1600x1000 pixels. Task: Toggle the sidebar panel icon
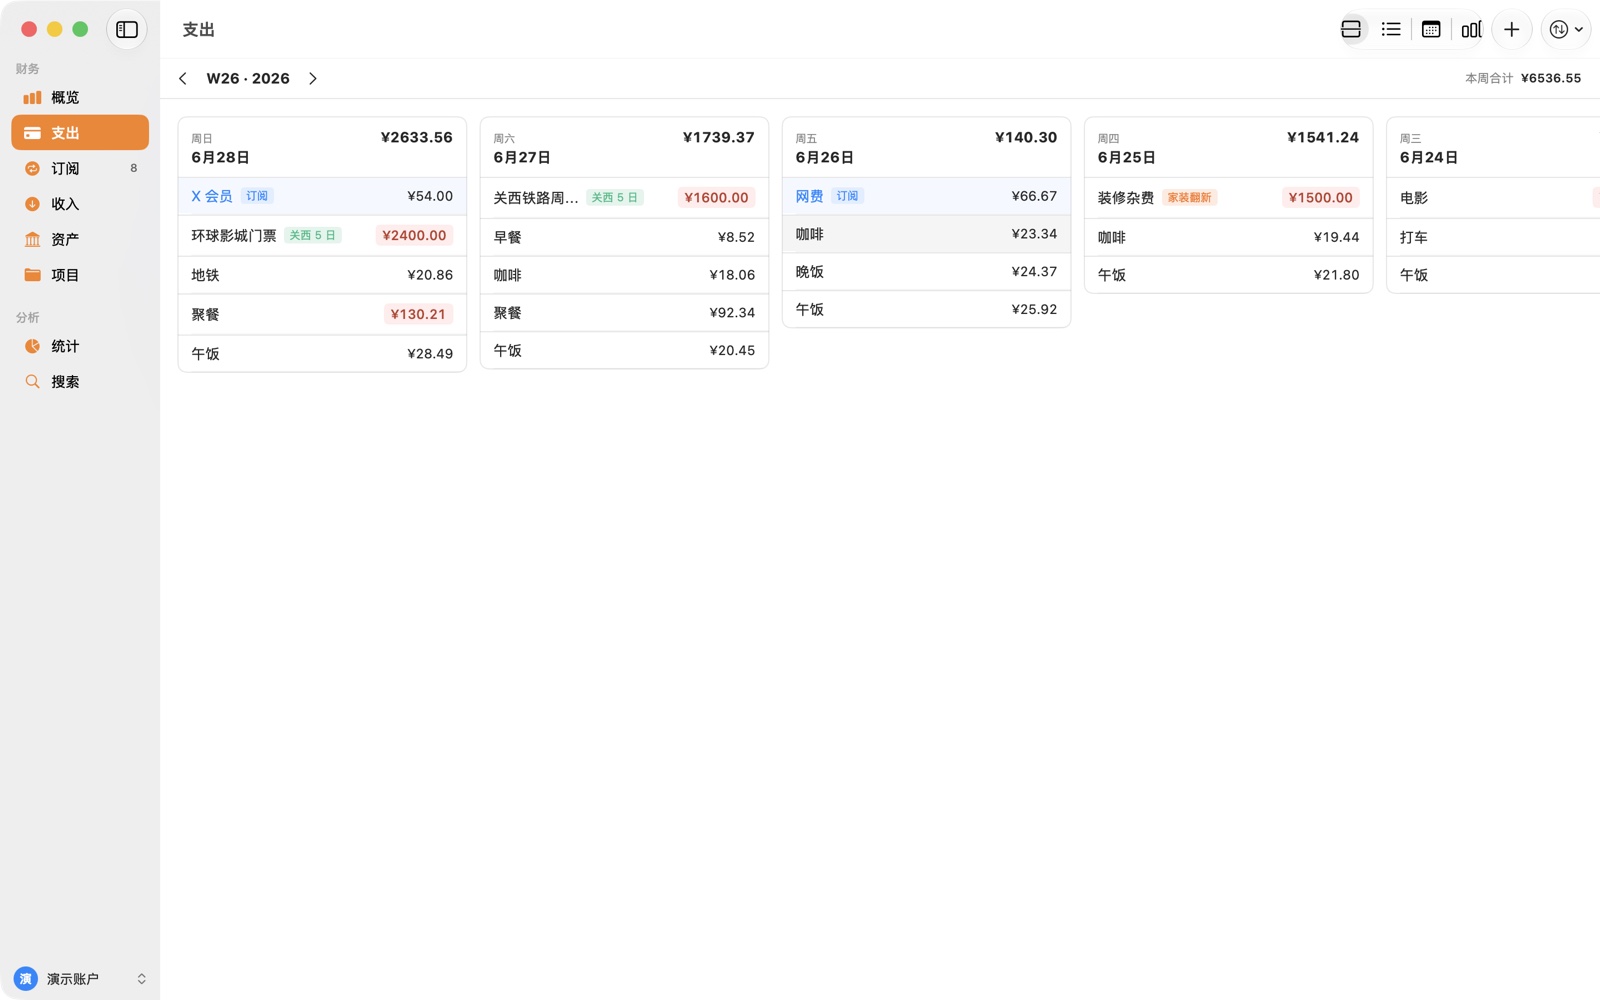tap(127, 30)
